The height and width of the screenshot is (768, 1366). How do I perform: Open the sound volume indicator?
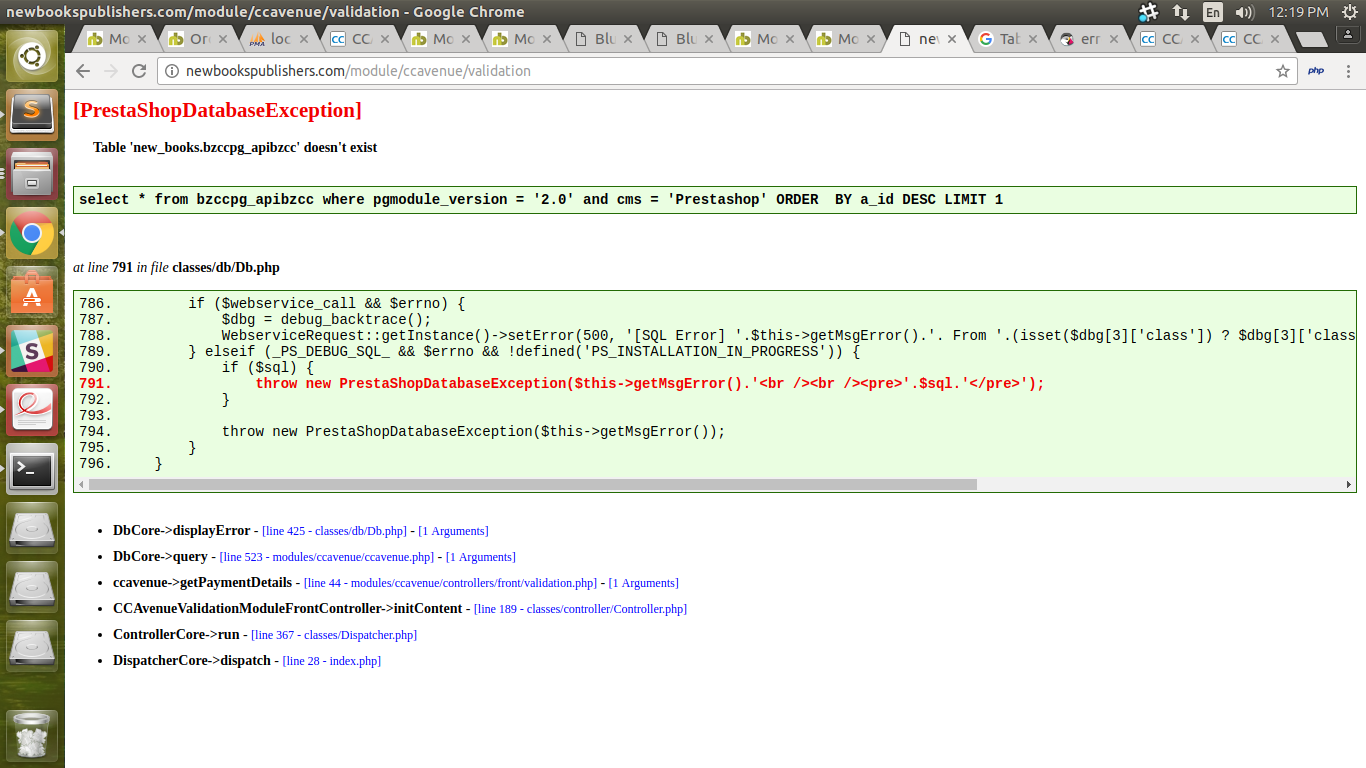click(1245, 12)
